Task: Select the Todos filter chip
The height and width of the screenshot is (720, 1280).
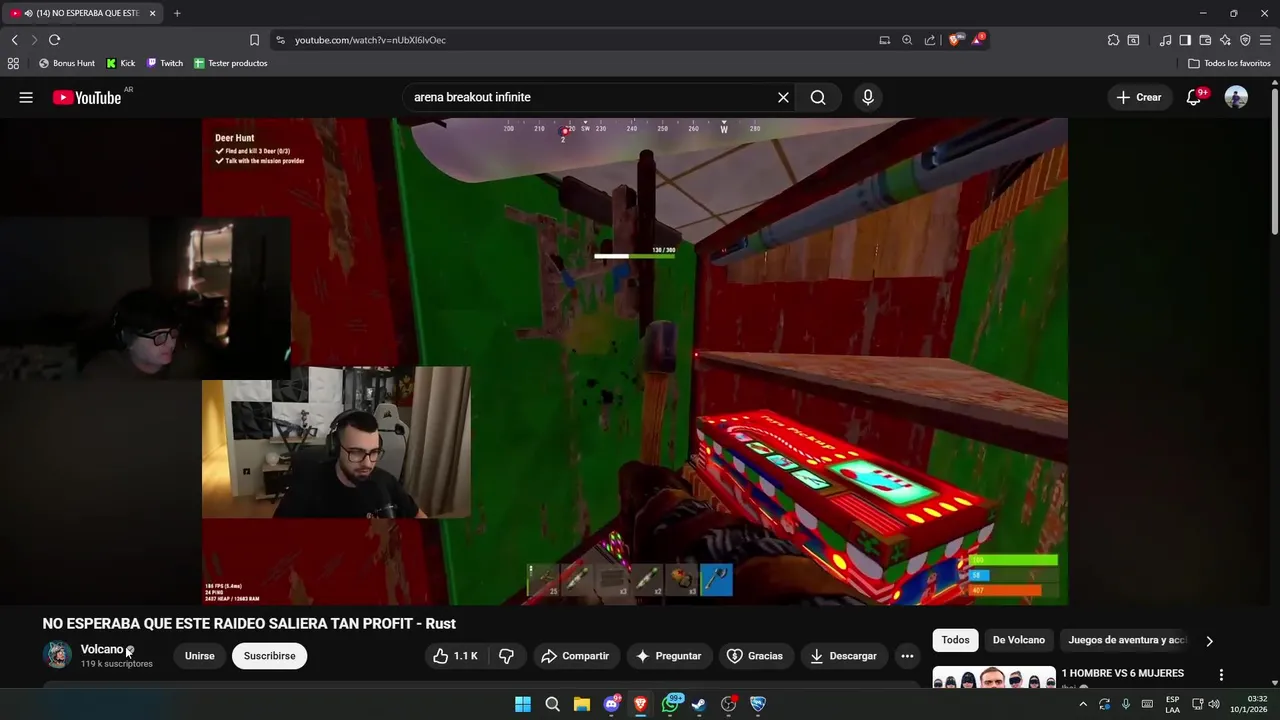Action: [955, 640]
